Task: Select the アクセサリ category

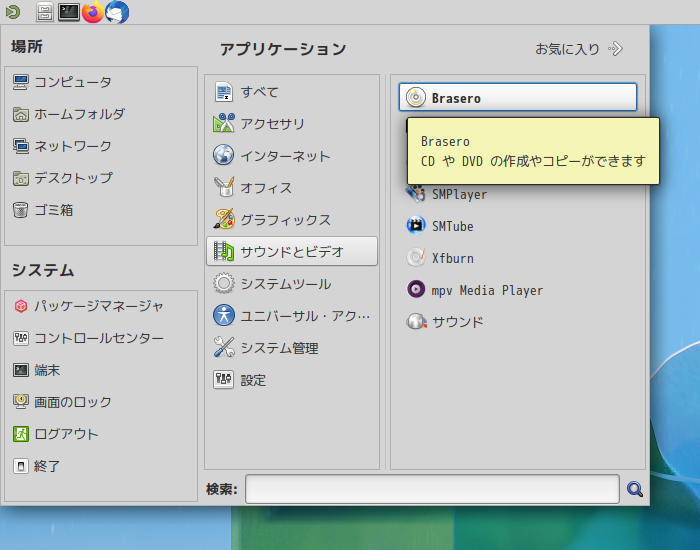Action: coord(292,124)
